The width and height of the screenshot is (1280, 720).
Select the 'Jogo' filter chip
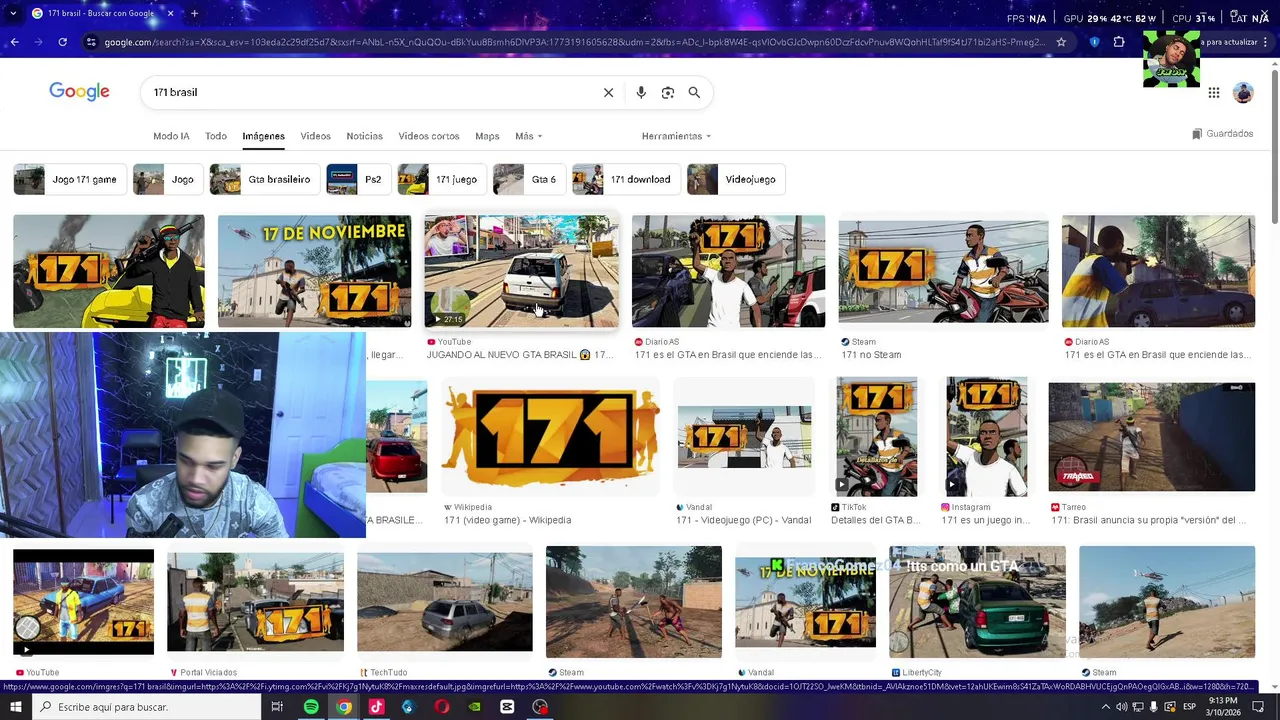[x=167, y=179]
